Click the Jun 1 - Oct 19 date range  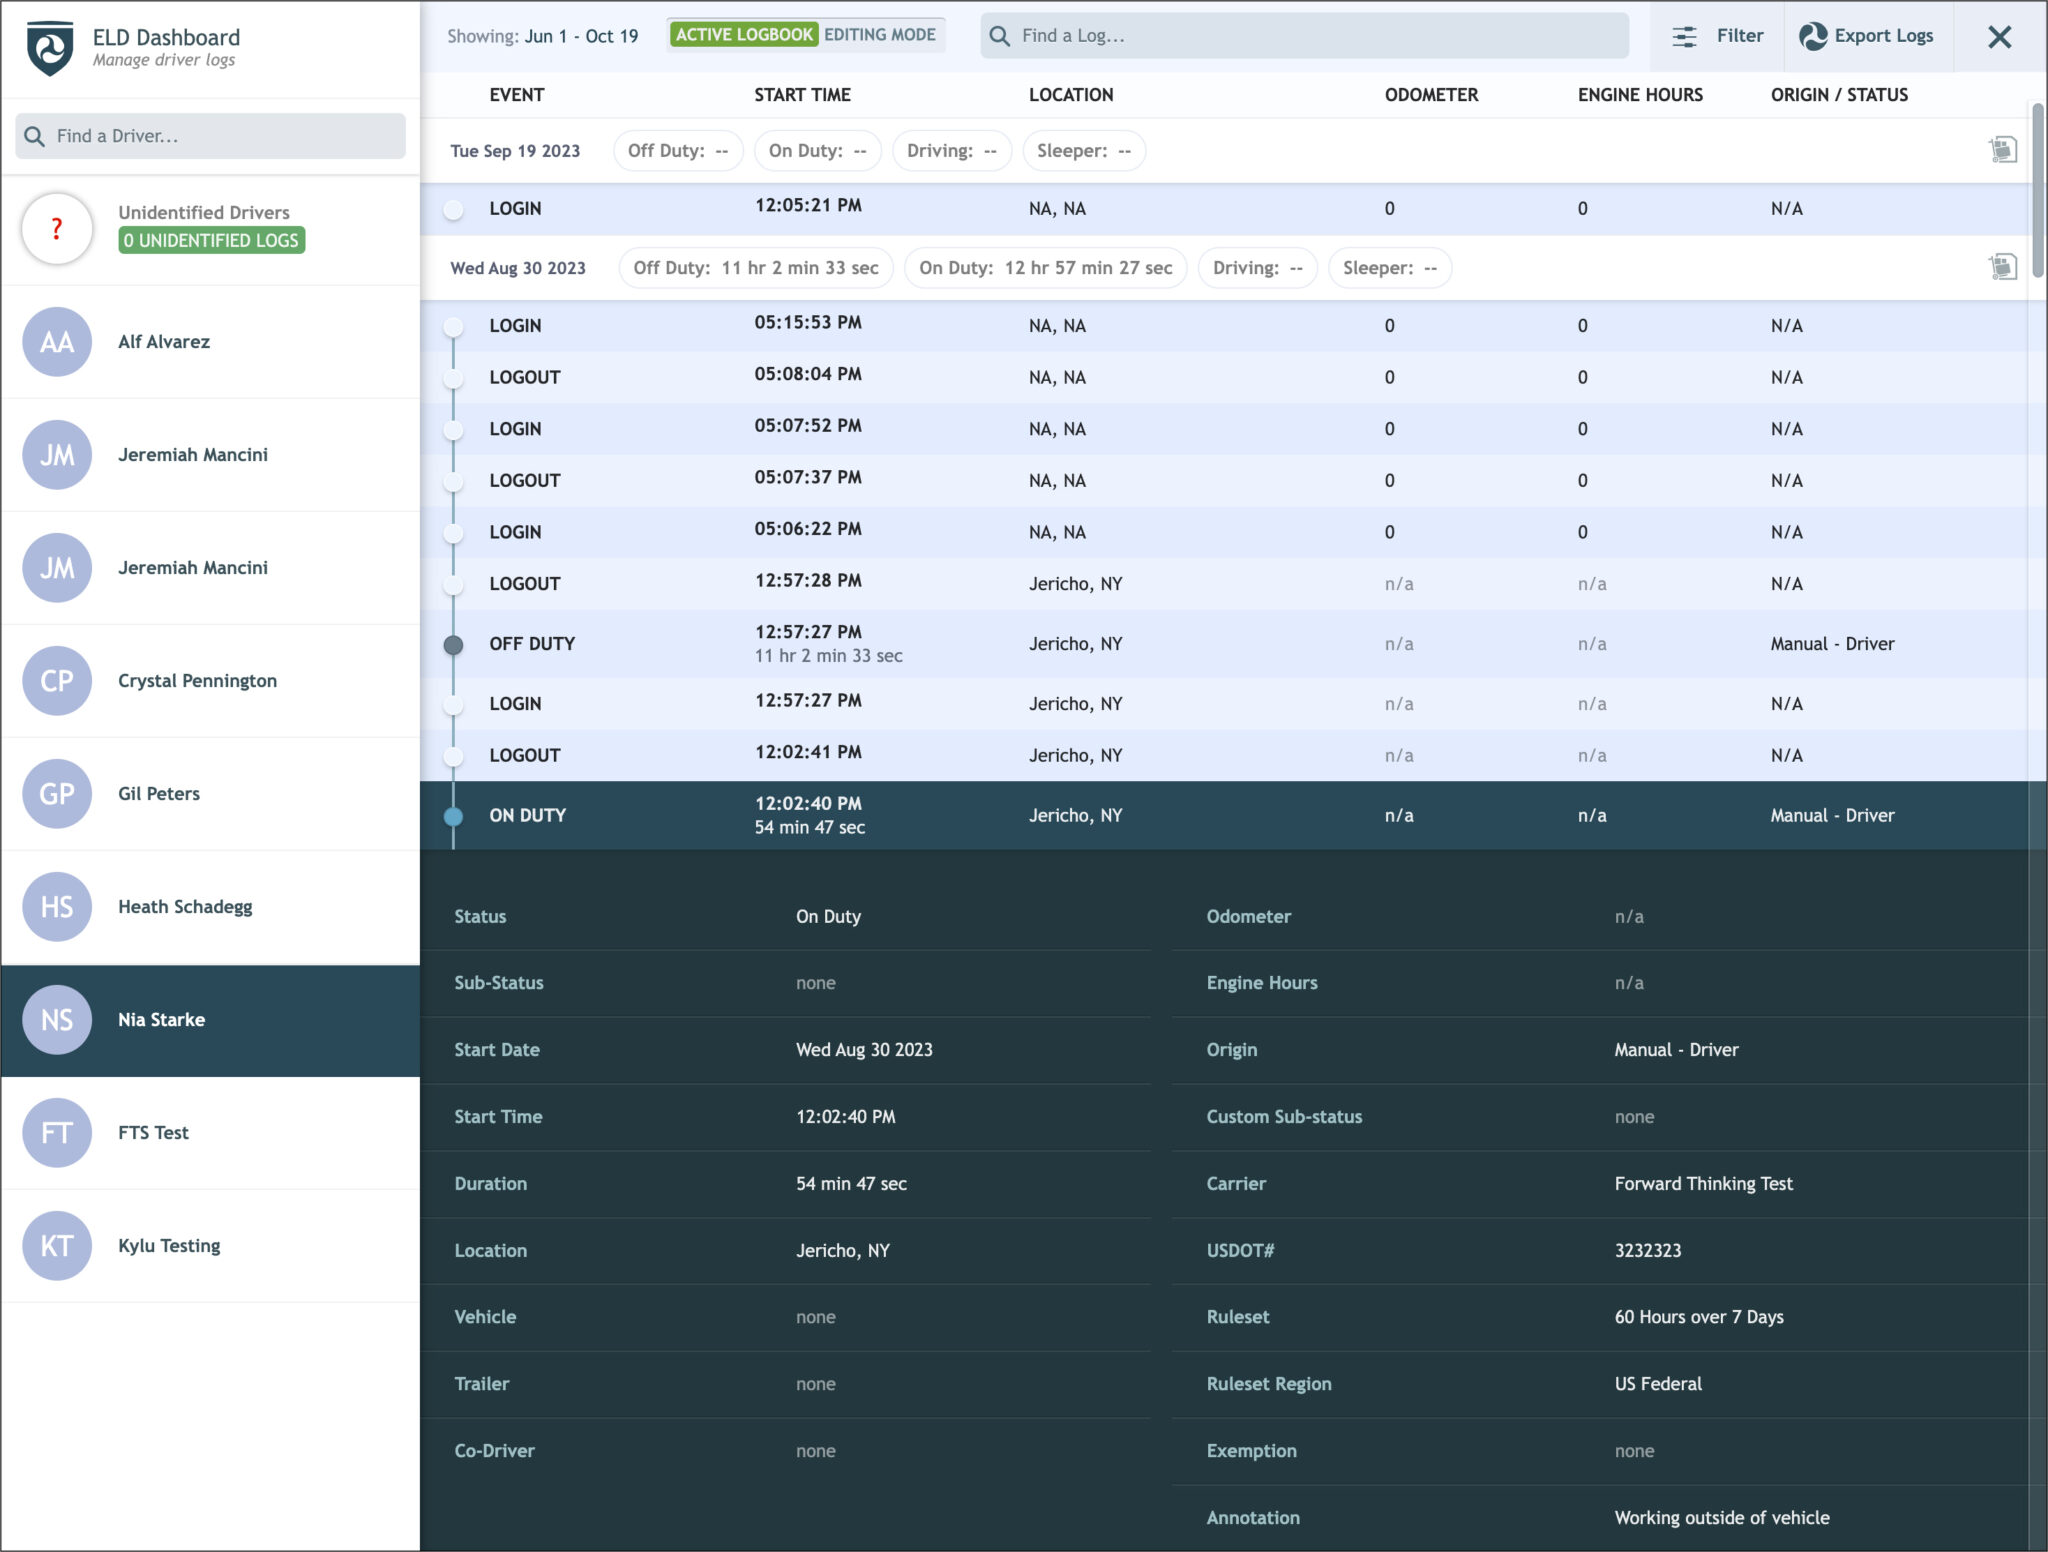click(581, 35)
